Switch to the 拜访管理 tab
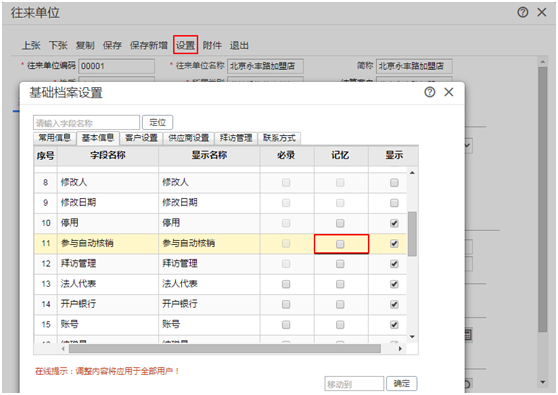558x395 pixels. pos(236,138)
